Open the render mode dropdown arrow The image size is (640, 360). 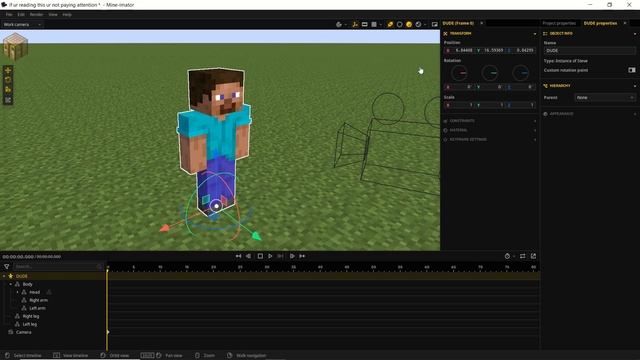coord(425,25)
